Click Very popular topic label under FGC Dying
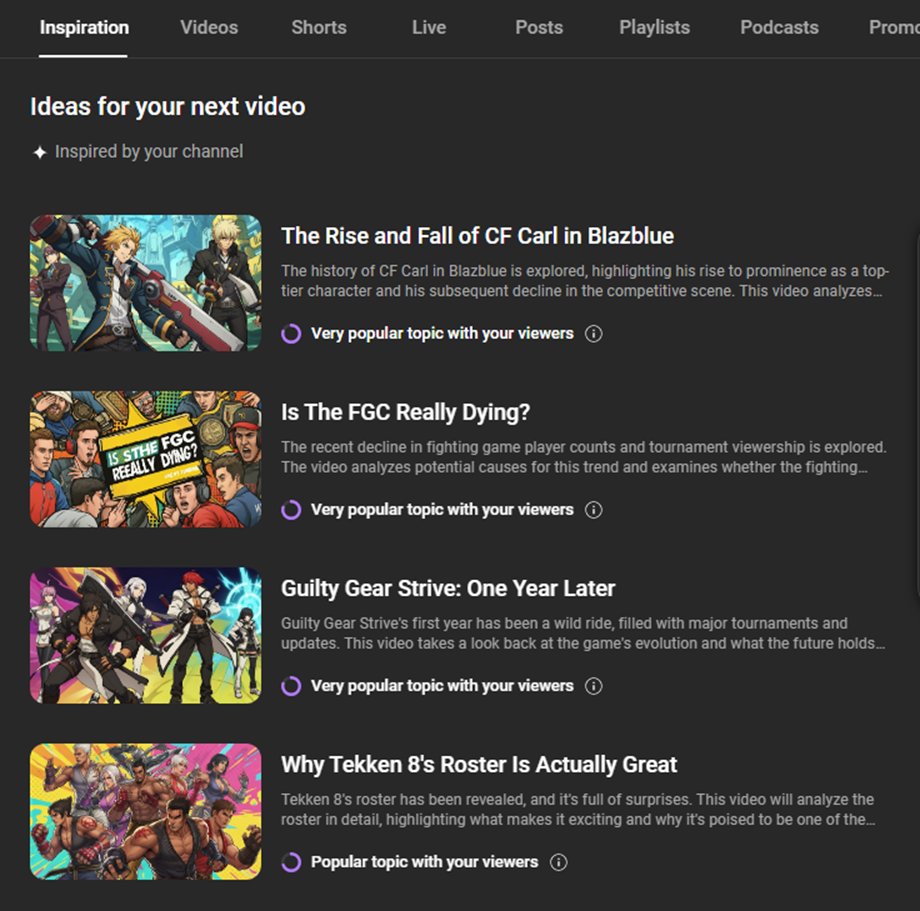Image resolution: width=920 pixels, height=911 pixels. coord(442,510)
